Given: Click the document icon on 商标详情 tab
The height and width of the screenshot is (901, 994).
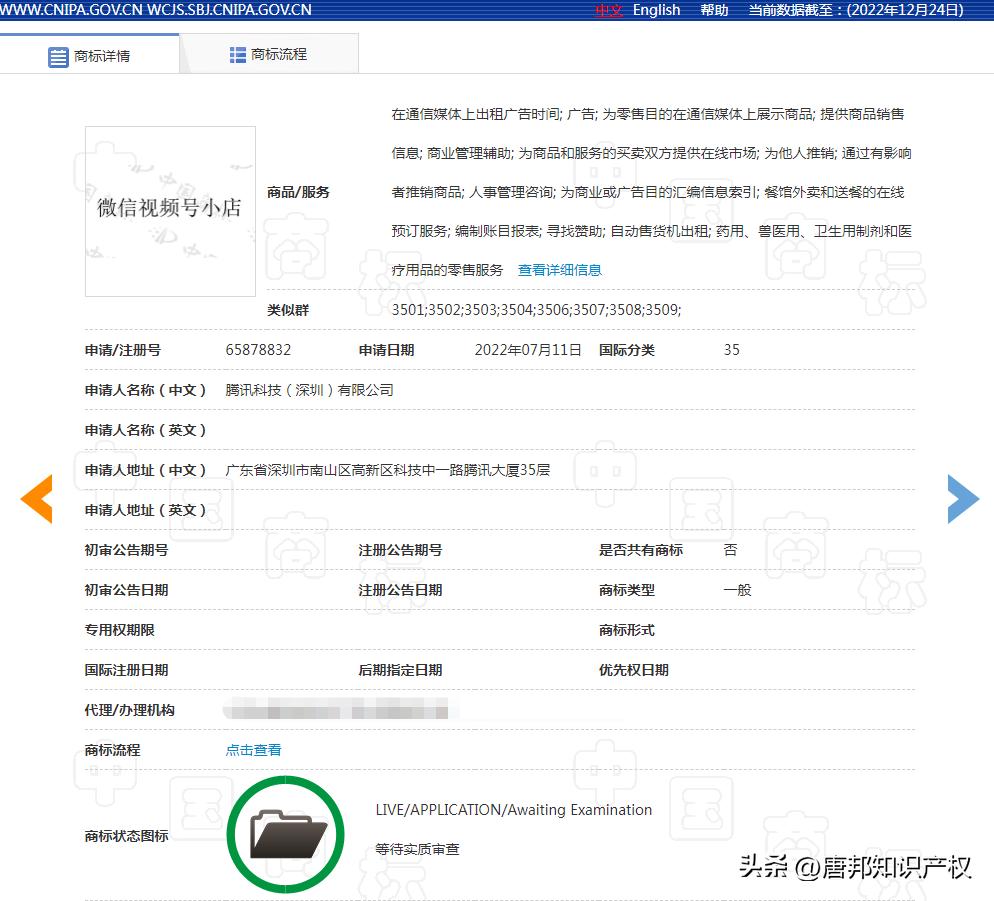Looking at the screenshot, I should [x=59, y=57].
